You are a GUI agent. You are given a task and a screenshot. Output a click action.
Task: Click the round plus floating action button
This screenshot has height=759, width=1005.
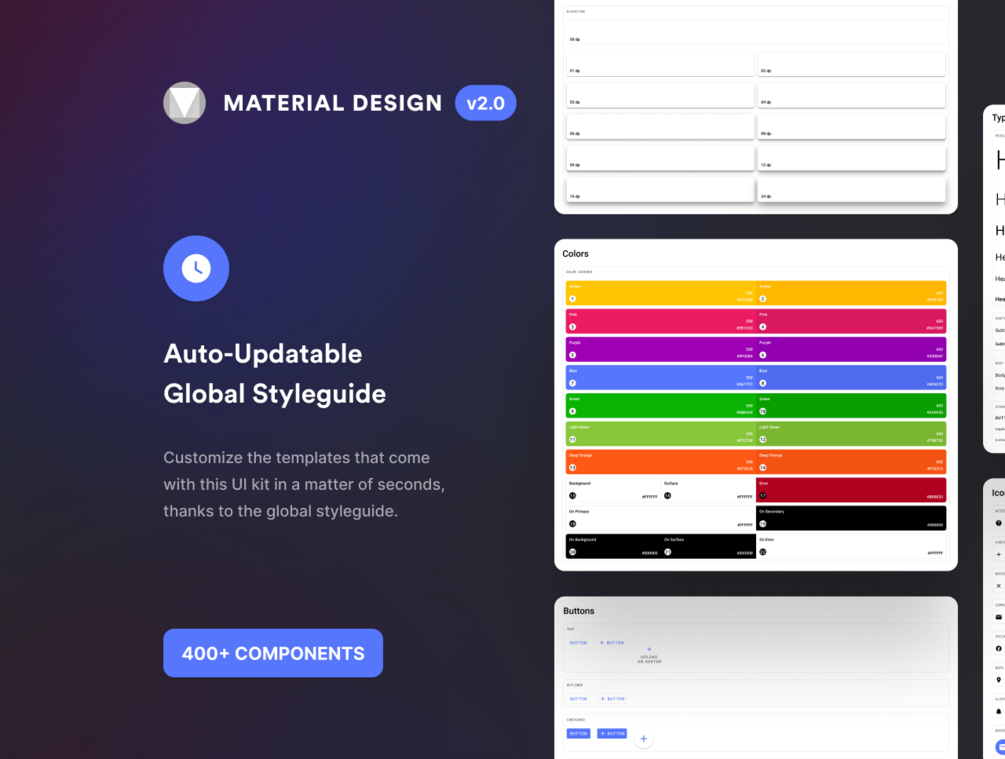644,739
